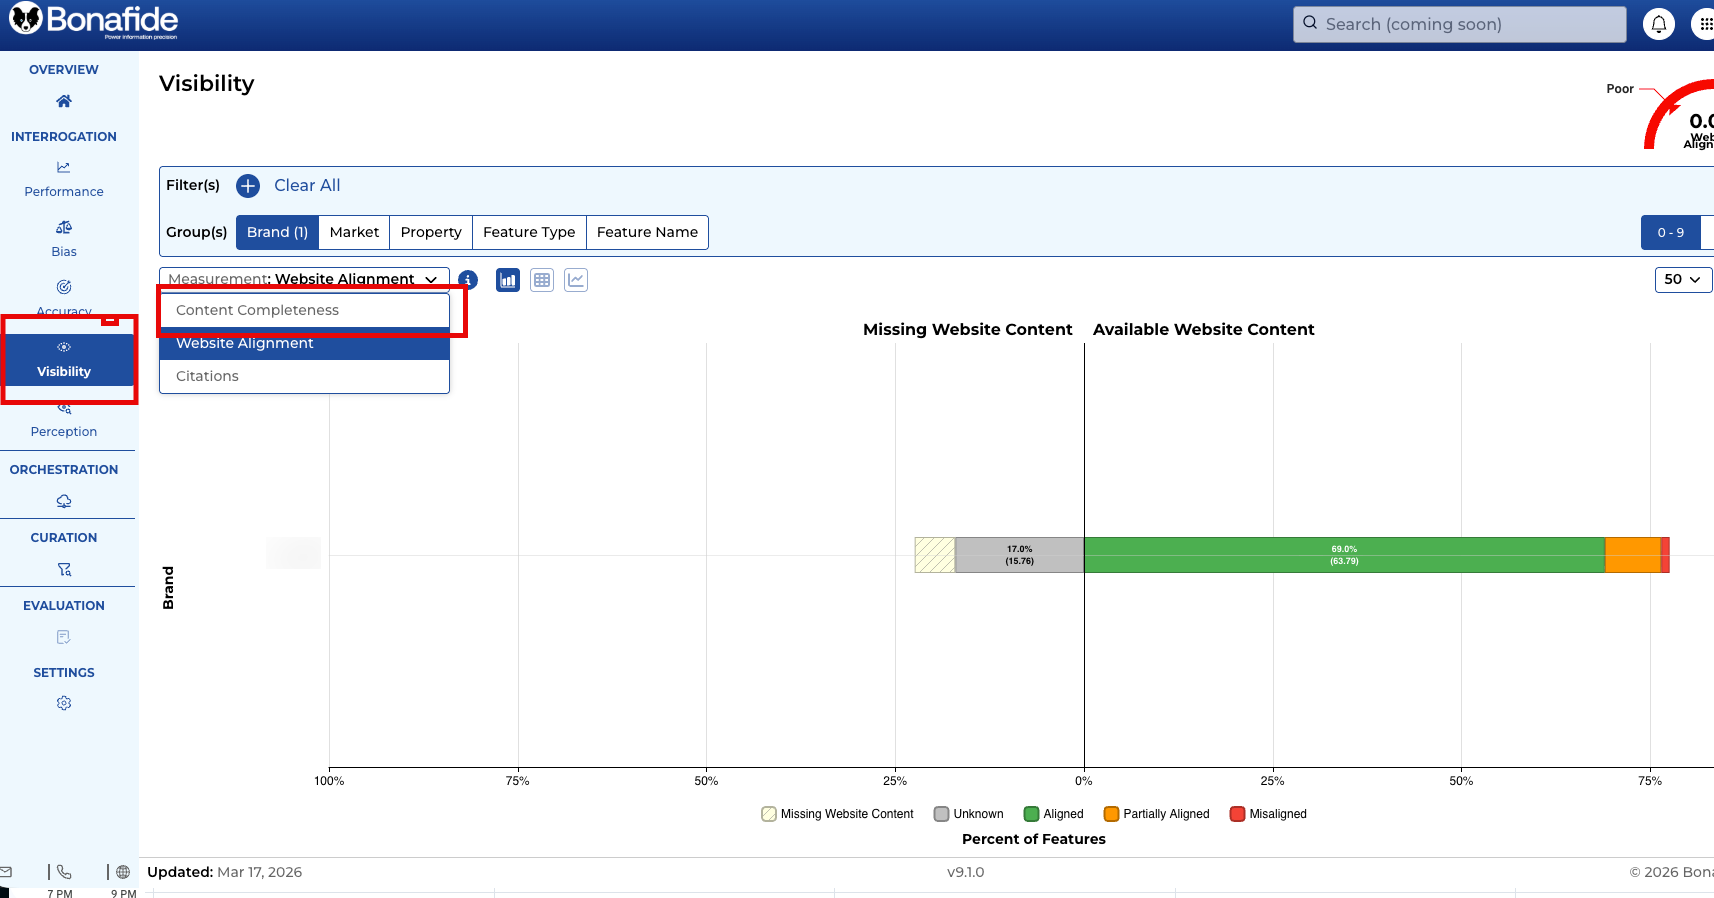Open the Performance chart icon
The image size is (1714, 898).
64,168
